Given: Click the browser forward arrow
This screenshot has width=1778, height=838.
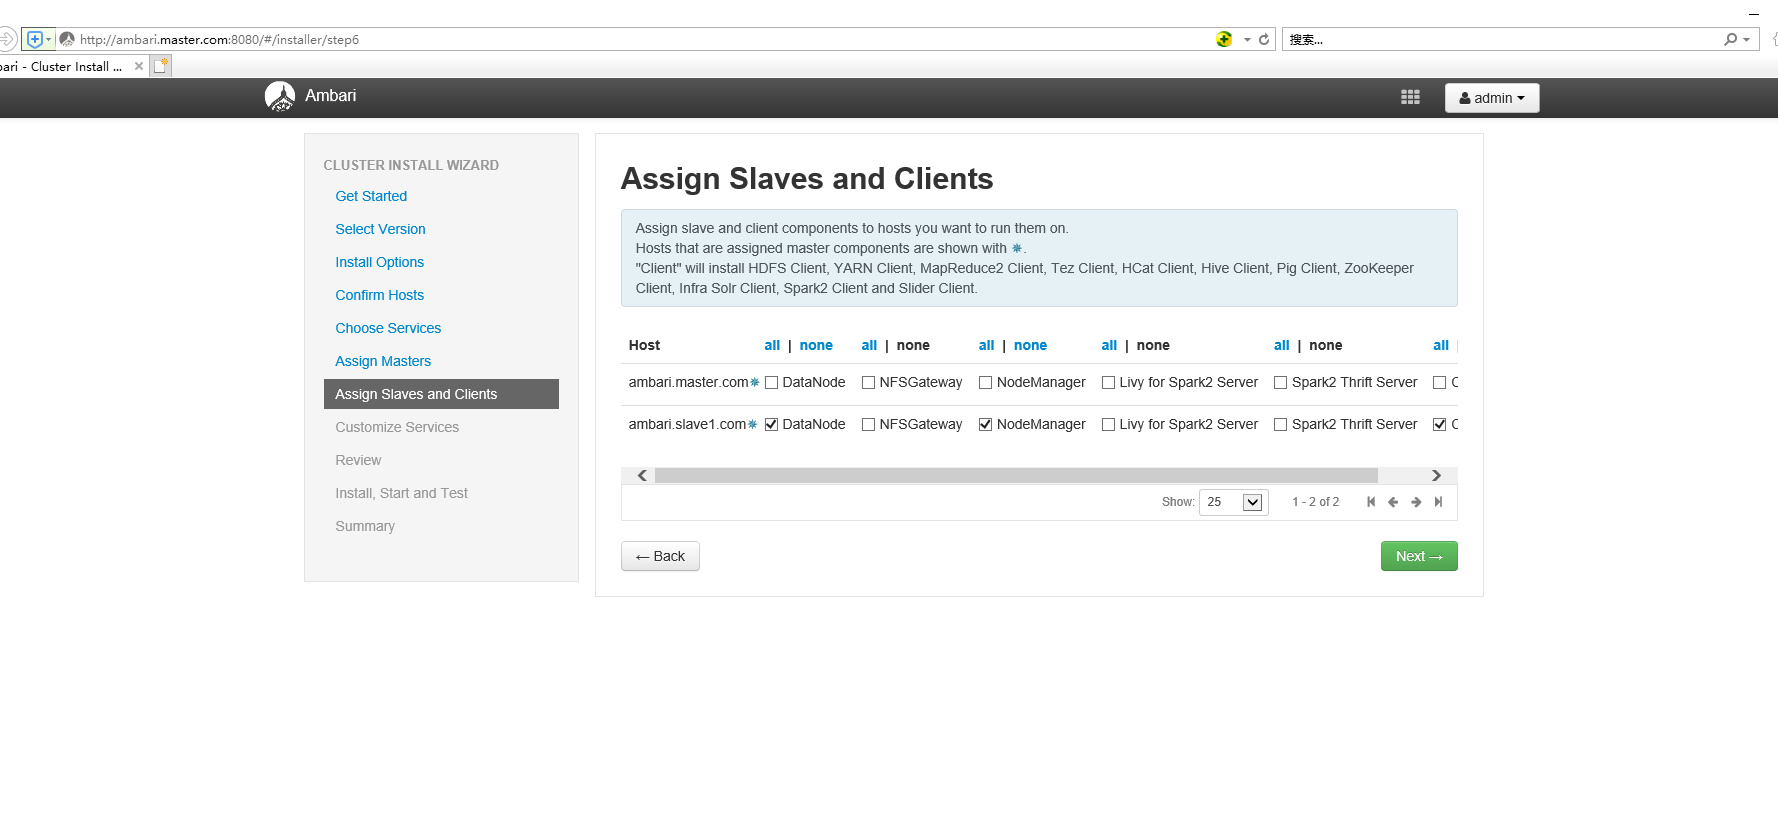Looking at the screenshot, I should 6,39.
